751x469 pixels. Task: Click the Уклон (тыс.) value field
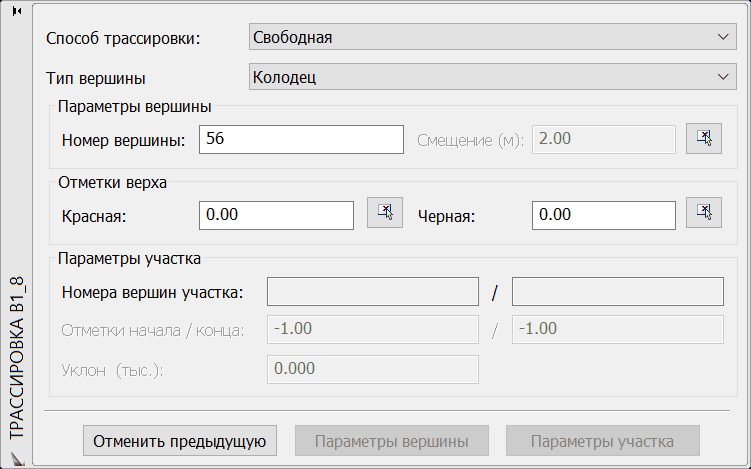(x=373, y=369)
